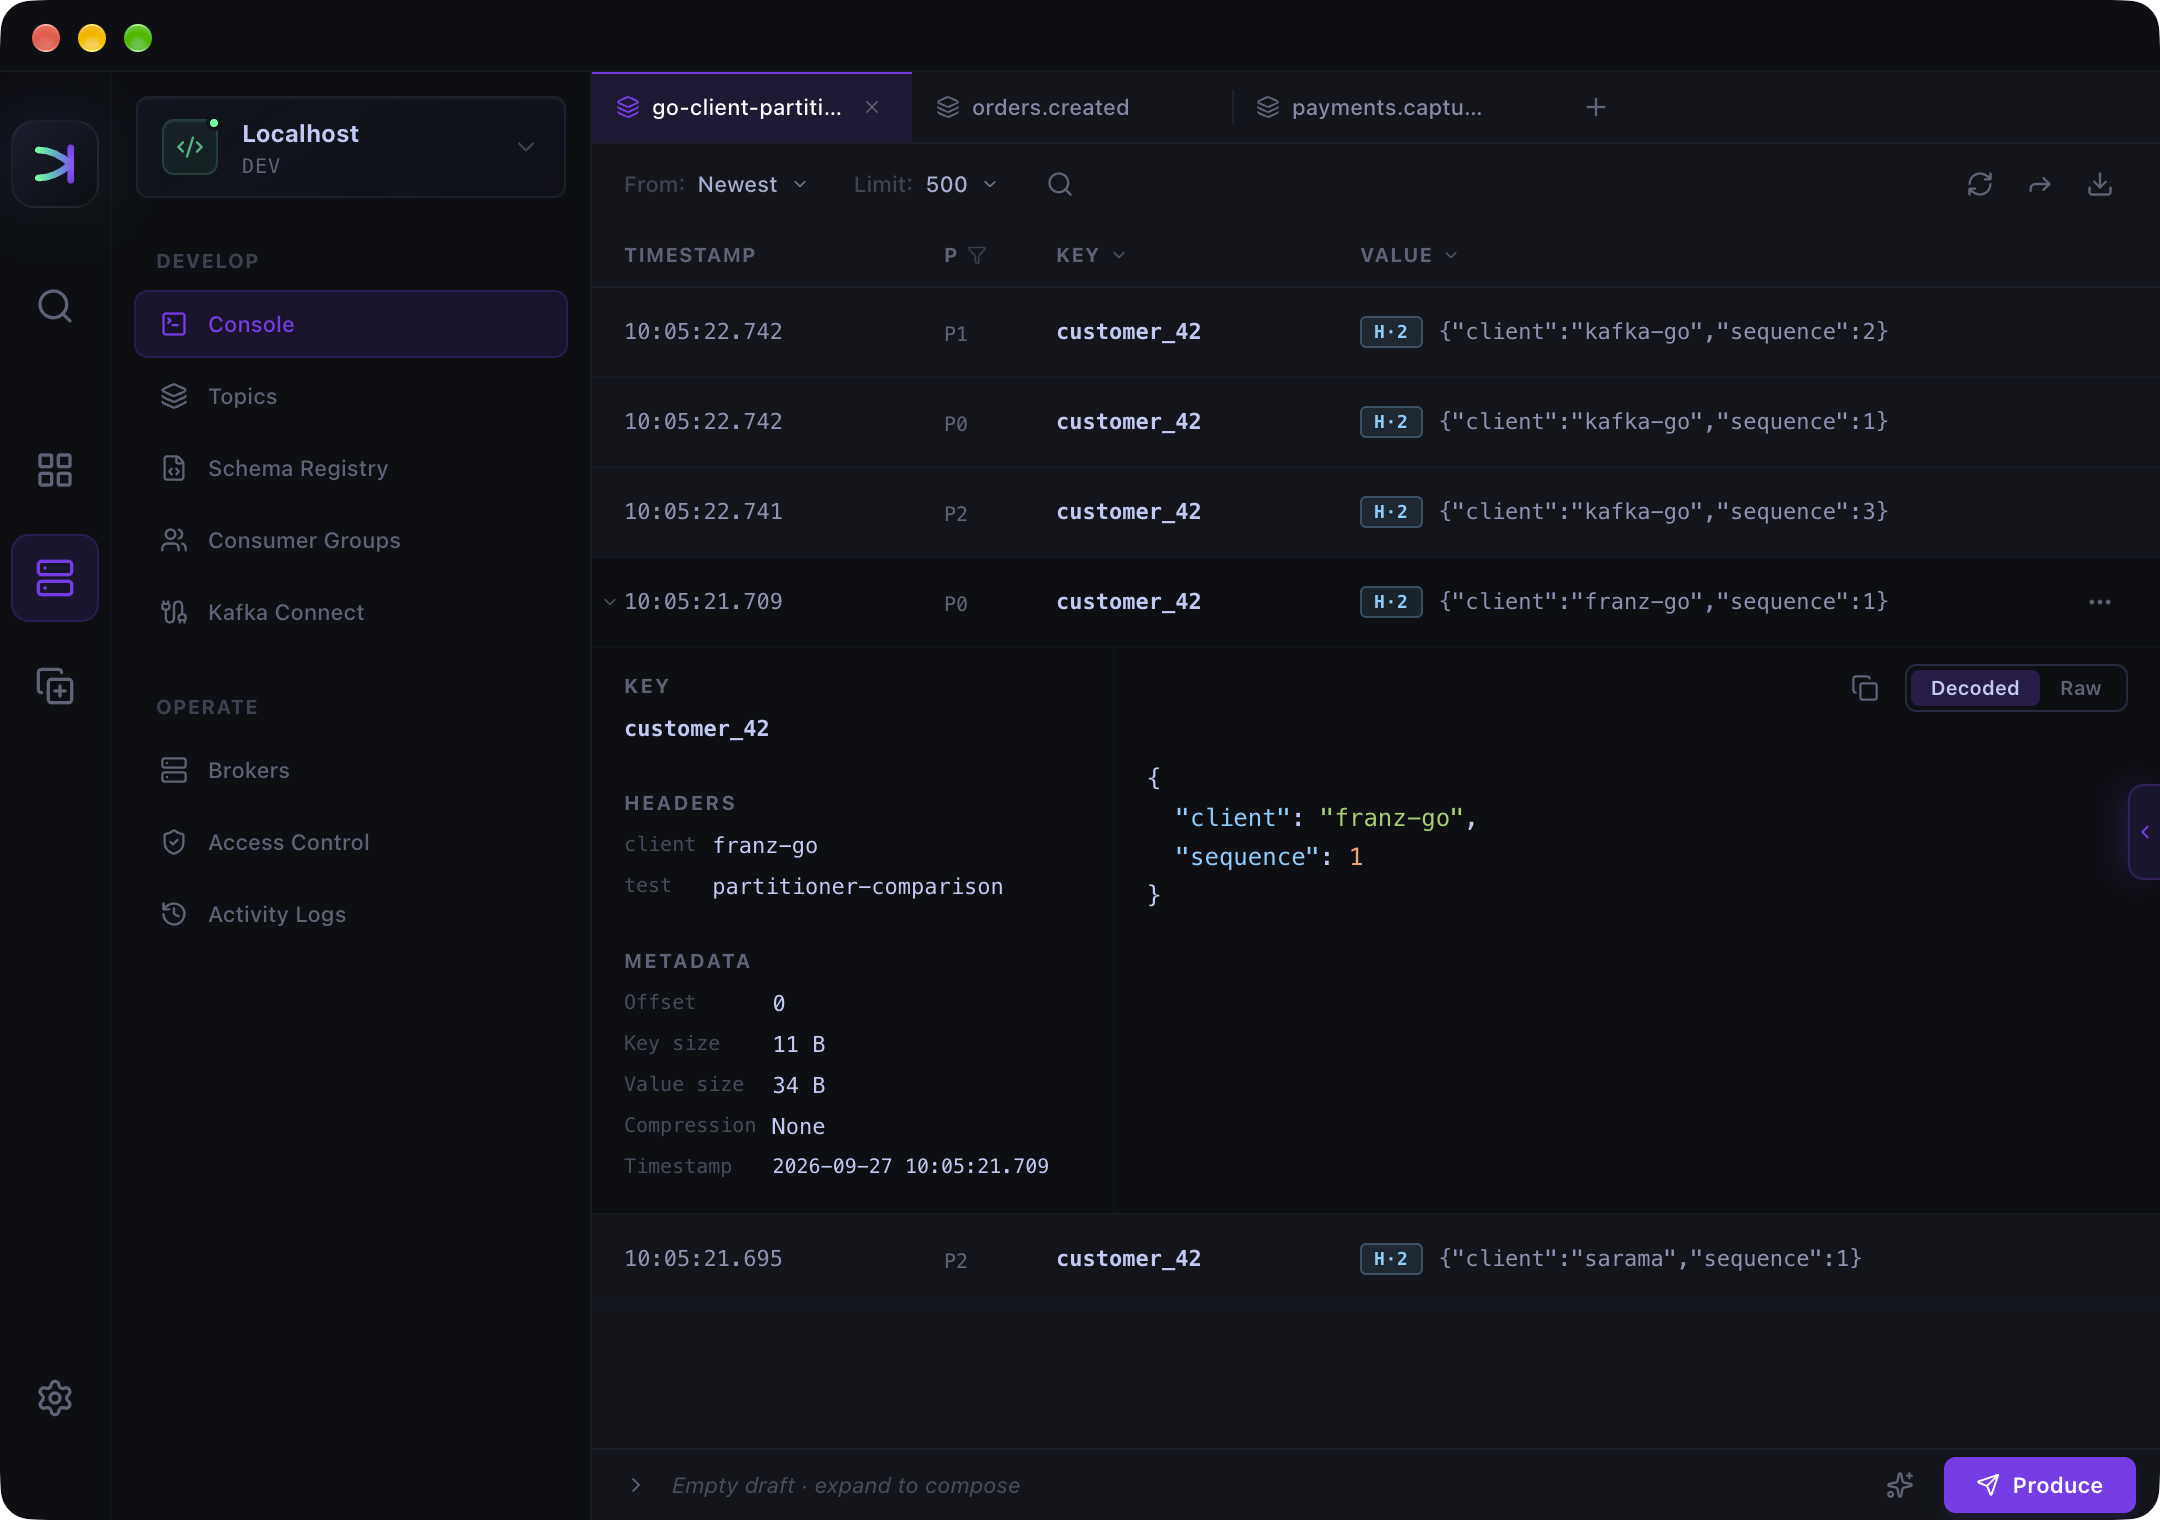Click the AI sparkle icon near Produce
Viewport: 2160px width, 1520px height.
1900,1485
